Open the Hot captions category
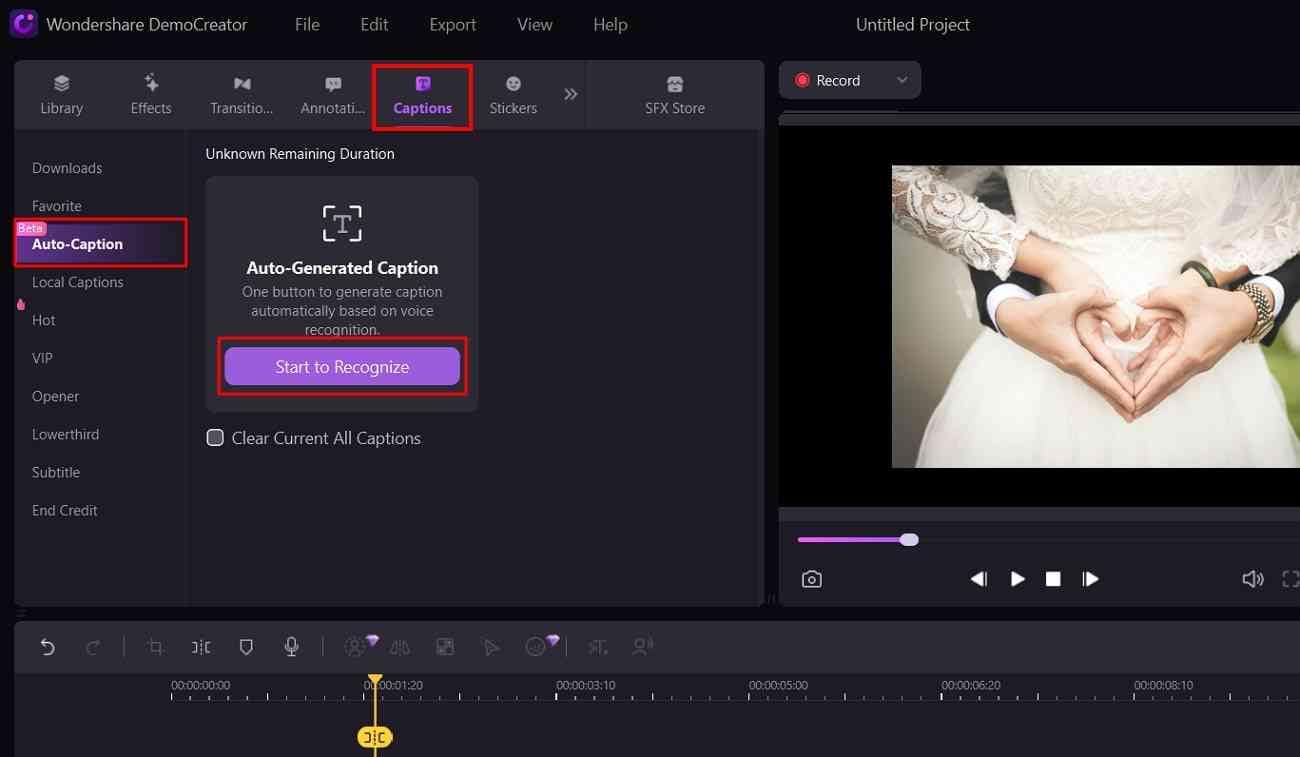Screen dimensions: 1300x757 click(x=44, y=320)
